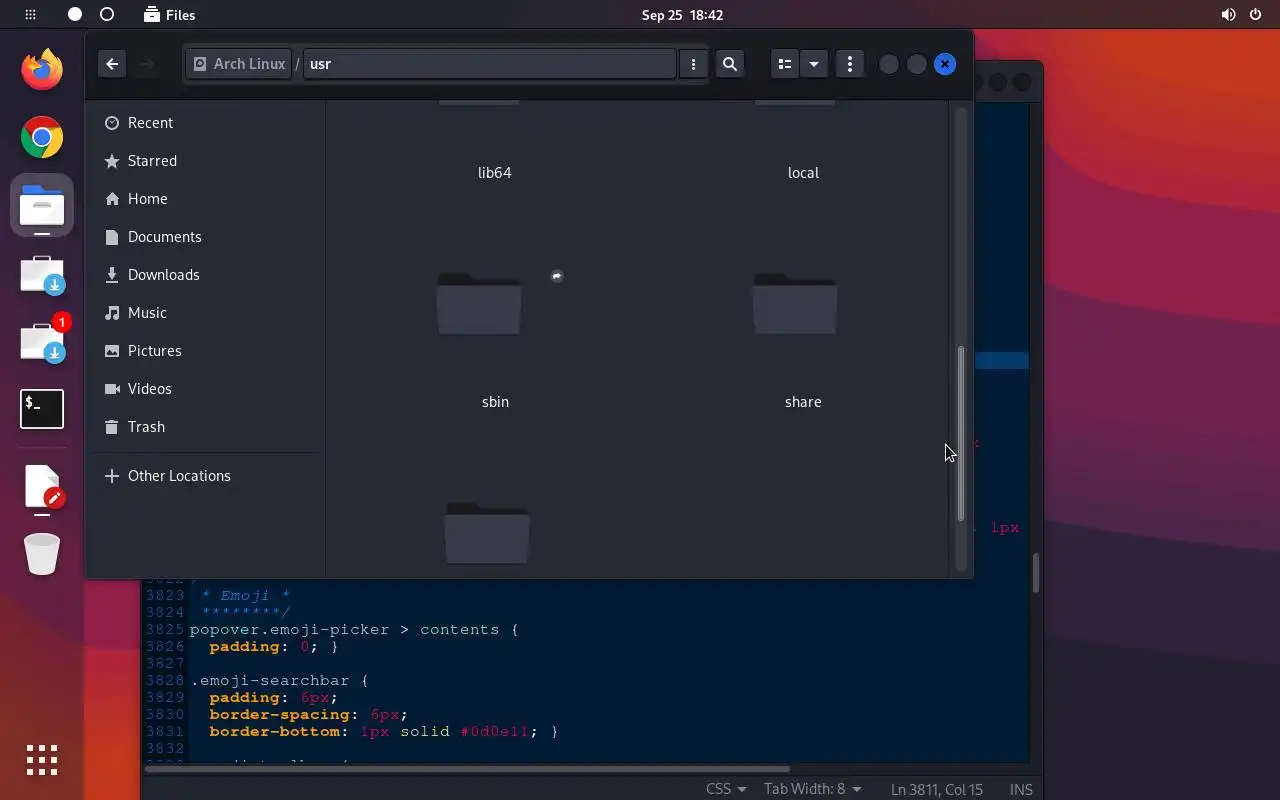Open Music in the sidebar
1280x800 pixels.
(208, 313)
